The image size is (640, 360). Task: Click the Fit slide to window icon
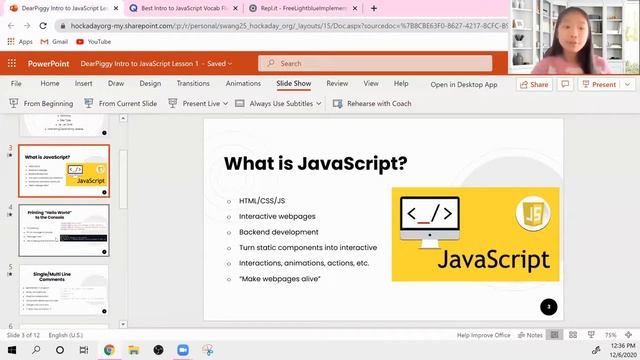tap(629, 335)
